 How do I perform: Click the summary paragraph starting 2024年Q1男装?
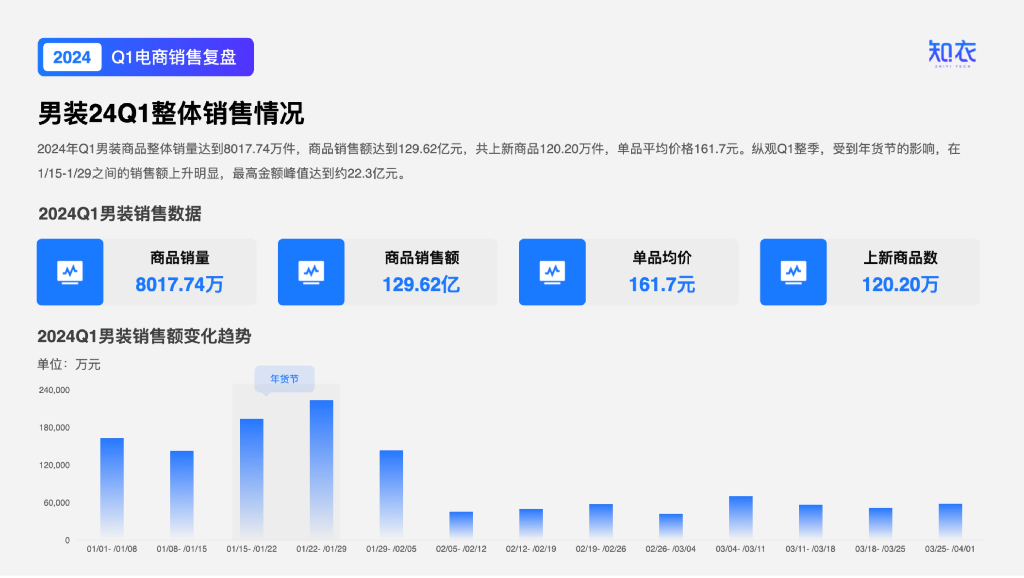point(499,161)
